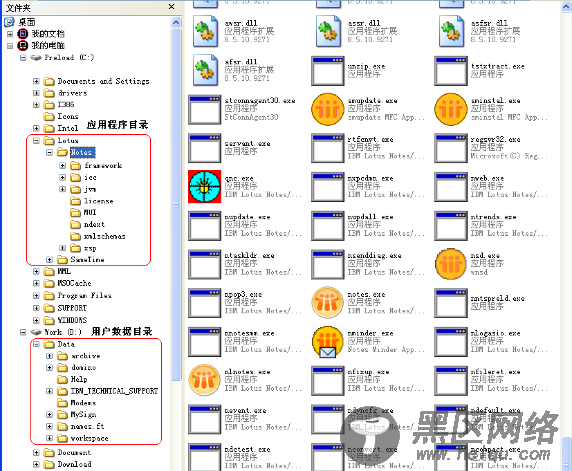Select the notes.exe Lotus Notes icon

328,302
